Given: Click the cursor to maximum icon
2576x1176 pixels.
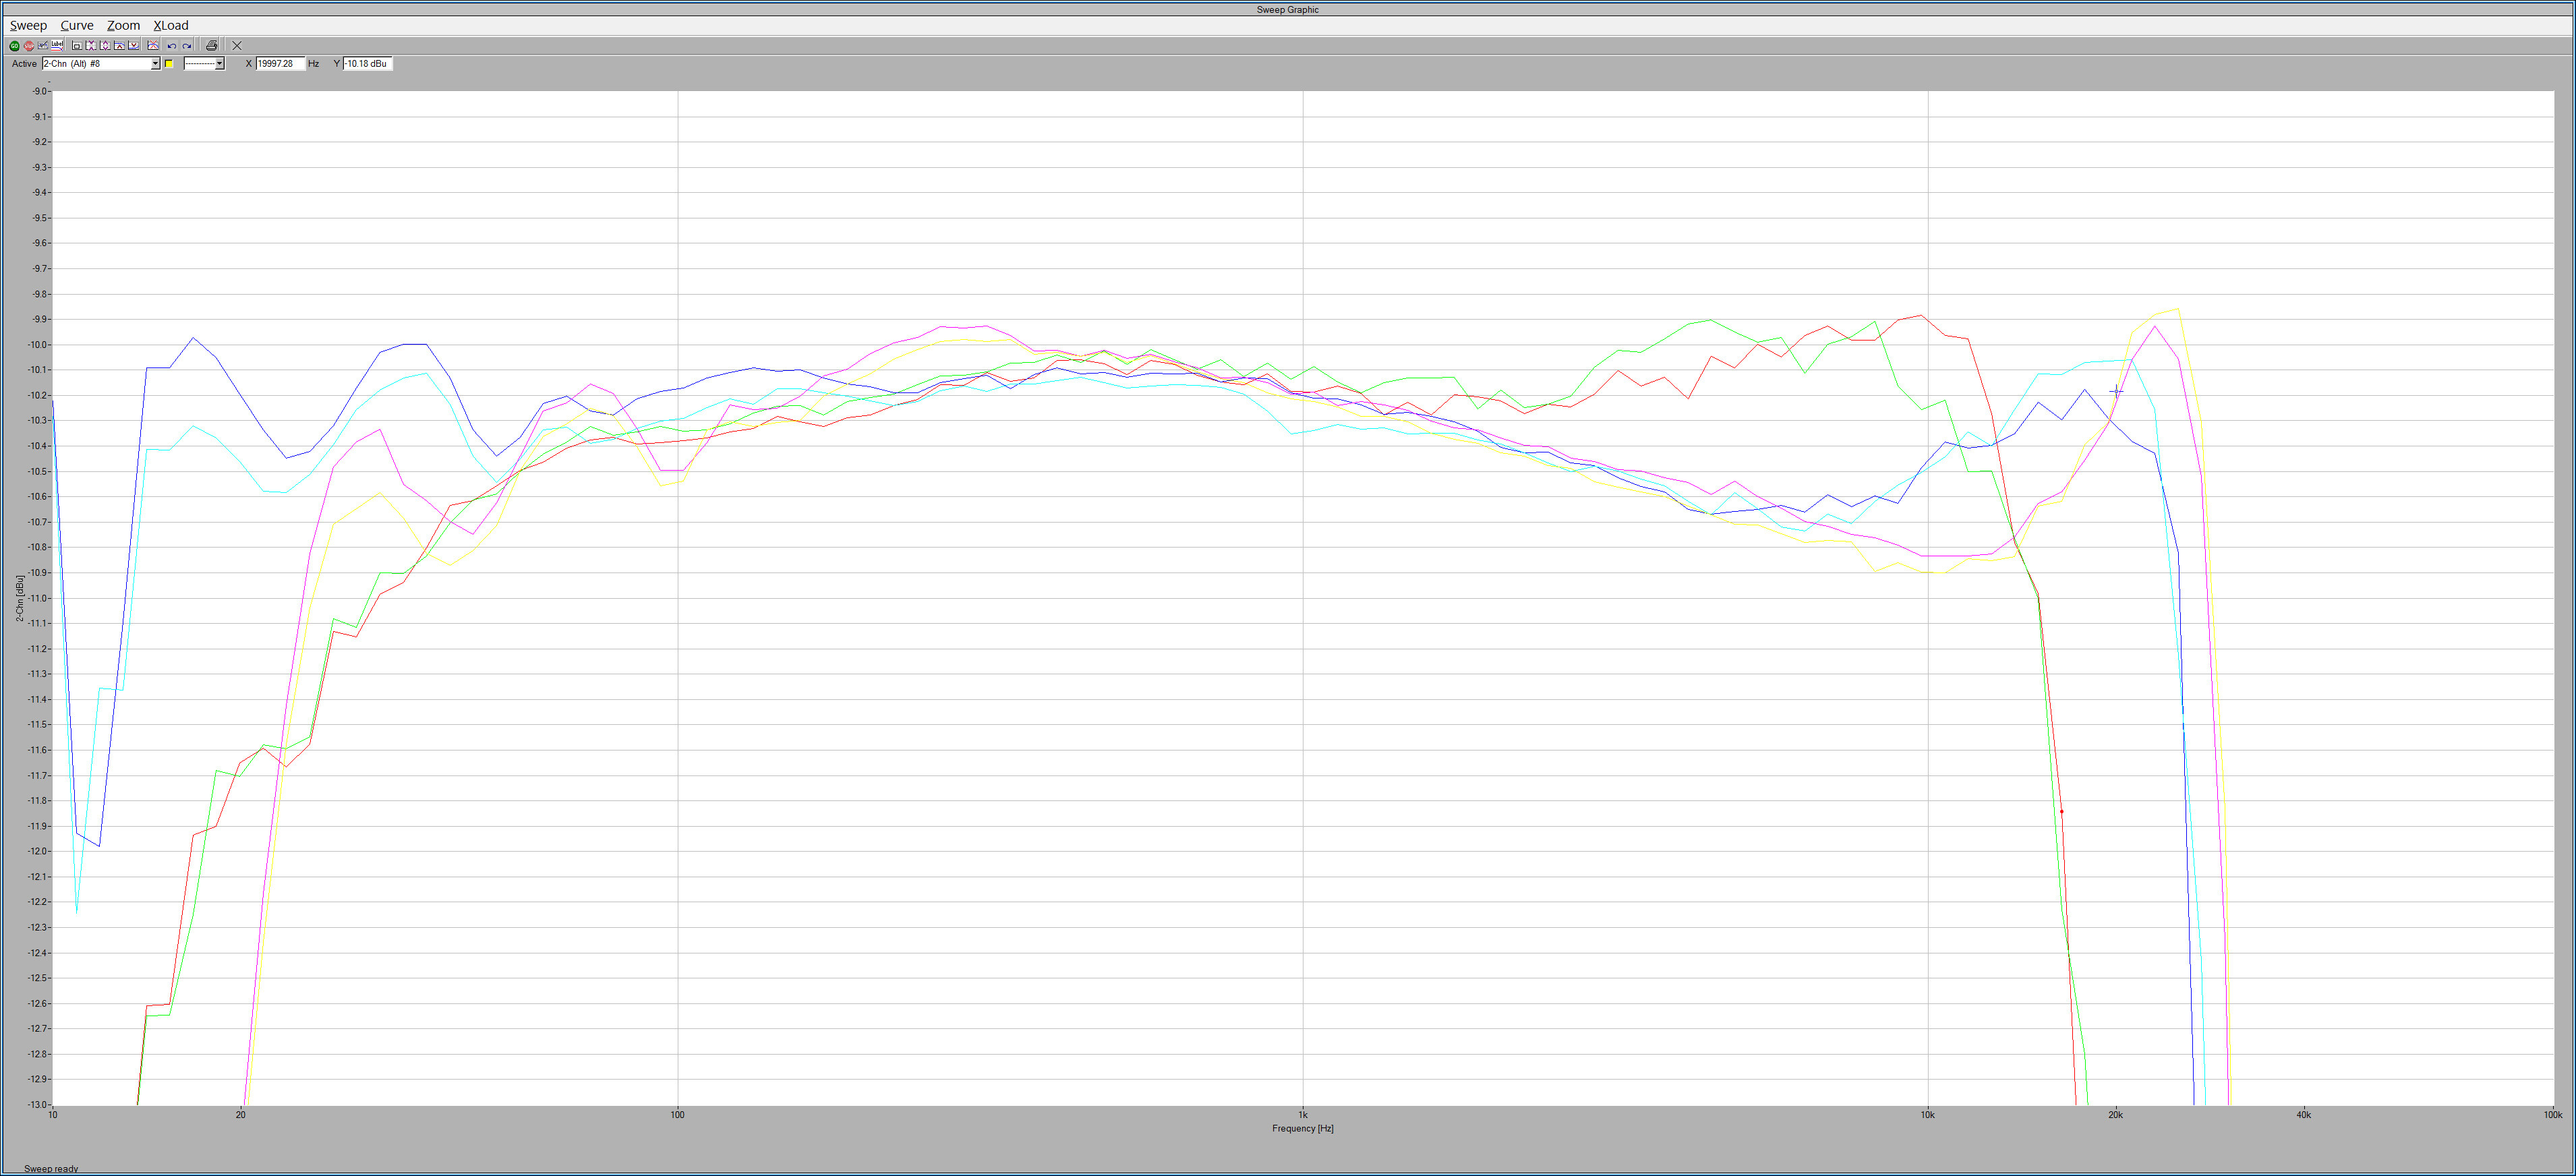Looking at the screenshot, I should click(x=119, y=46).
